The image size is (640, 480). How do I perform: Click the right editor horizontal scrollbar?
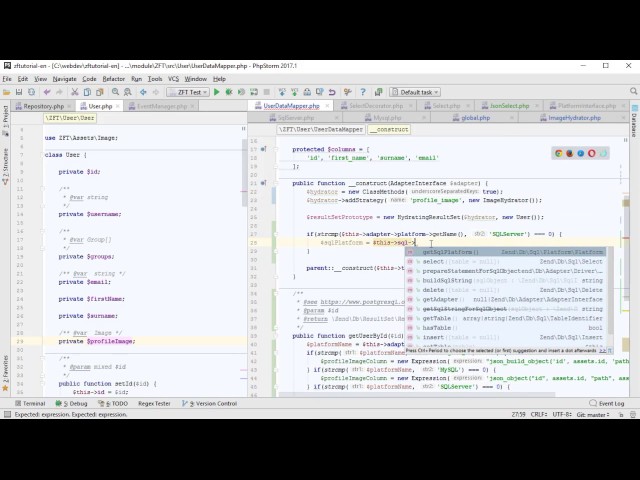click(417, 395)
